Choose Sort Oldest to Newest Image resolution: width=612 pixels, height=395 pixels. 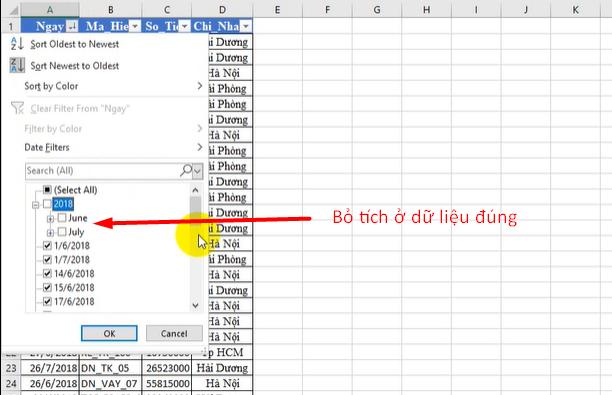pyautogui.click(x=75, y=44)
